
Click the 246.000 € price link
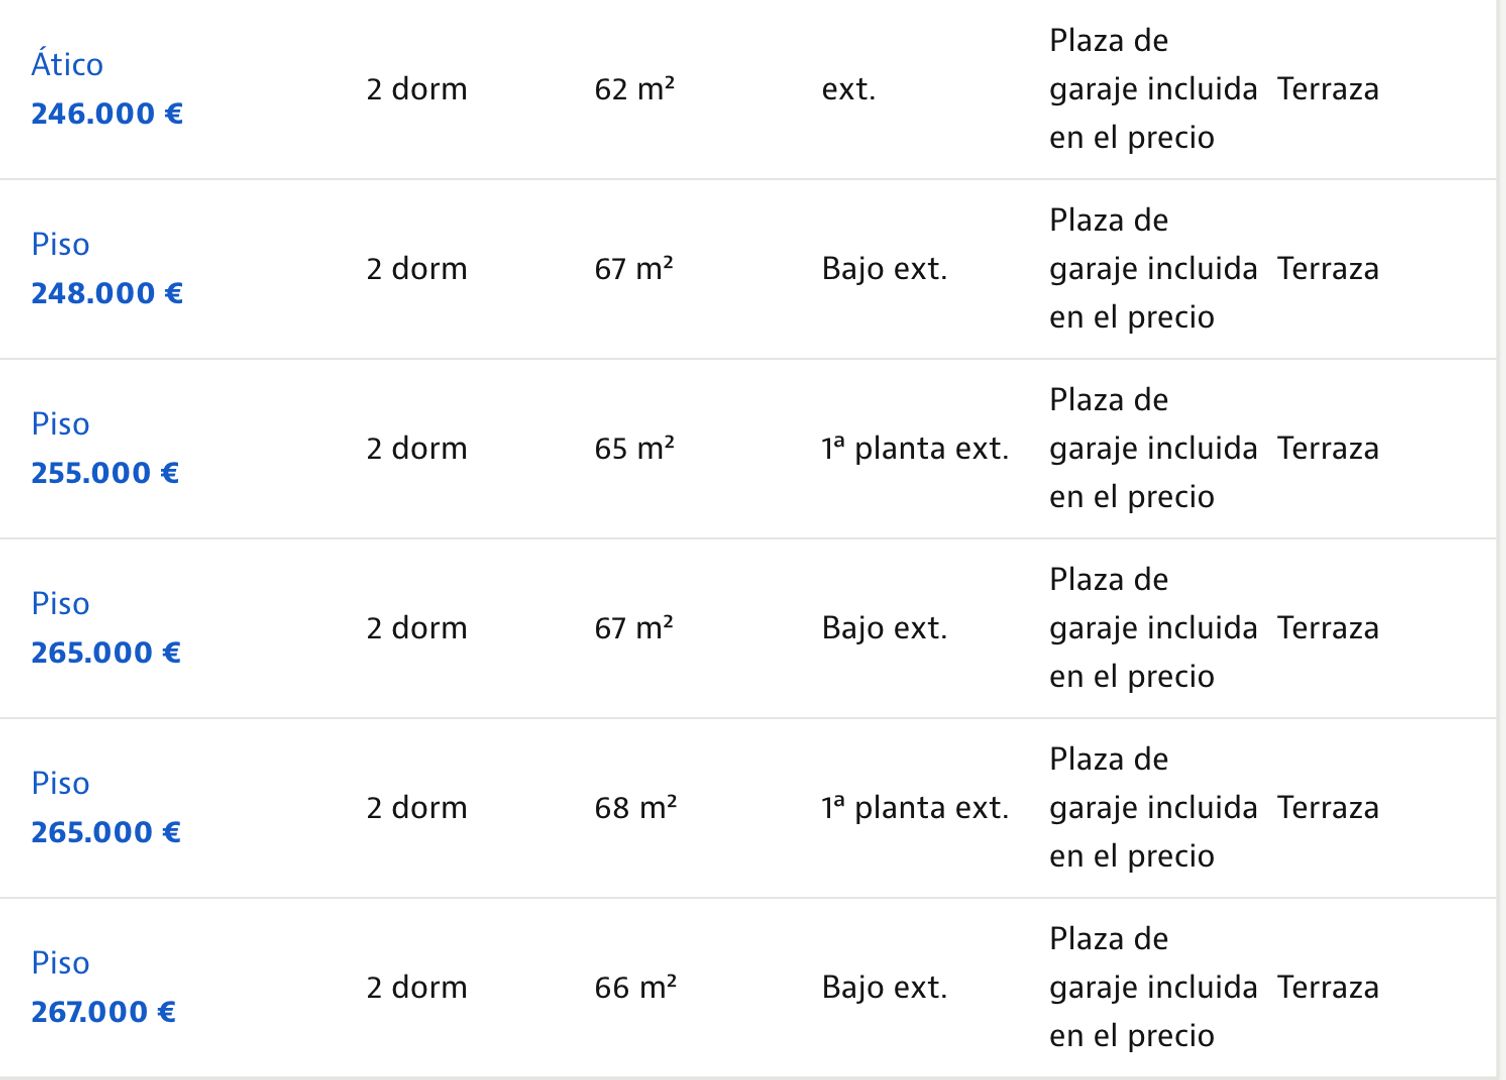click(107, 114)
